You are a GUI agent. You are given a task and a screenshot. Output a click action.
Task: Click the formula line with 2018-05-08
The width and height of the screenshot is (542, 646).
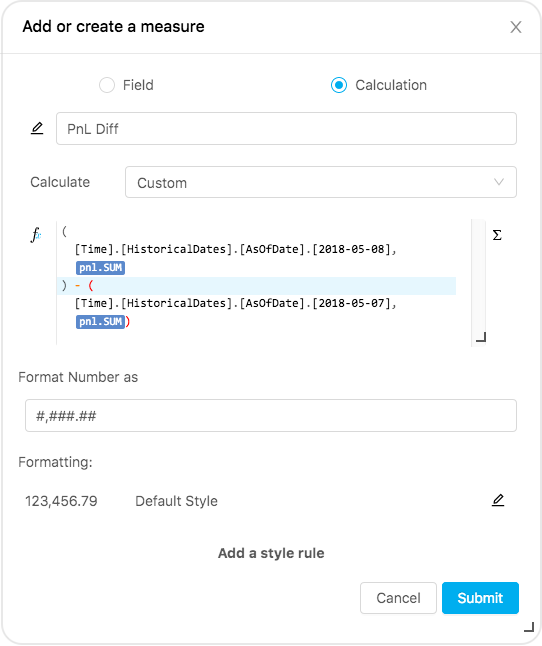tap(235, 249)
